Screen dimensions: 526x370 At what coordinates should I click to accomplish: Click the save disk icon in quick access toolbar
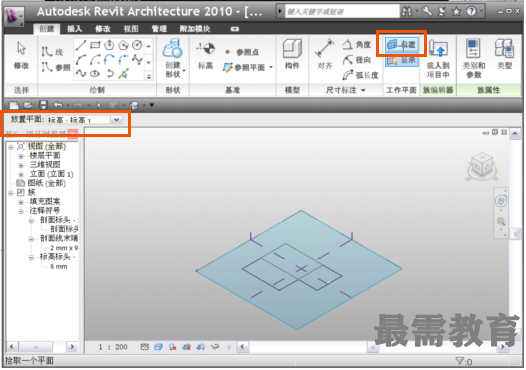click(43, 105)
